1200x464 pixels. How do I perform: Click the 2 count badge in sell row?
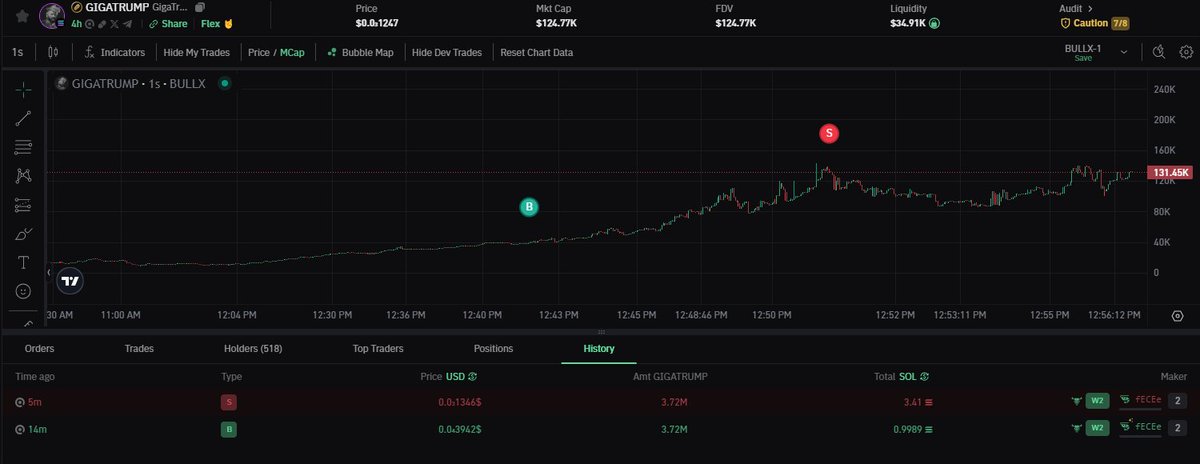coord(1177,401)
